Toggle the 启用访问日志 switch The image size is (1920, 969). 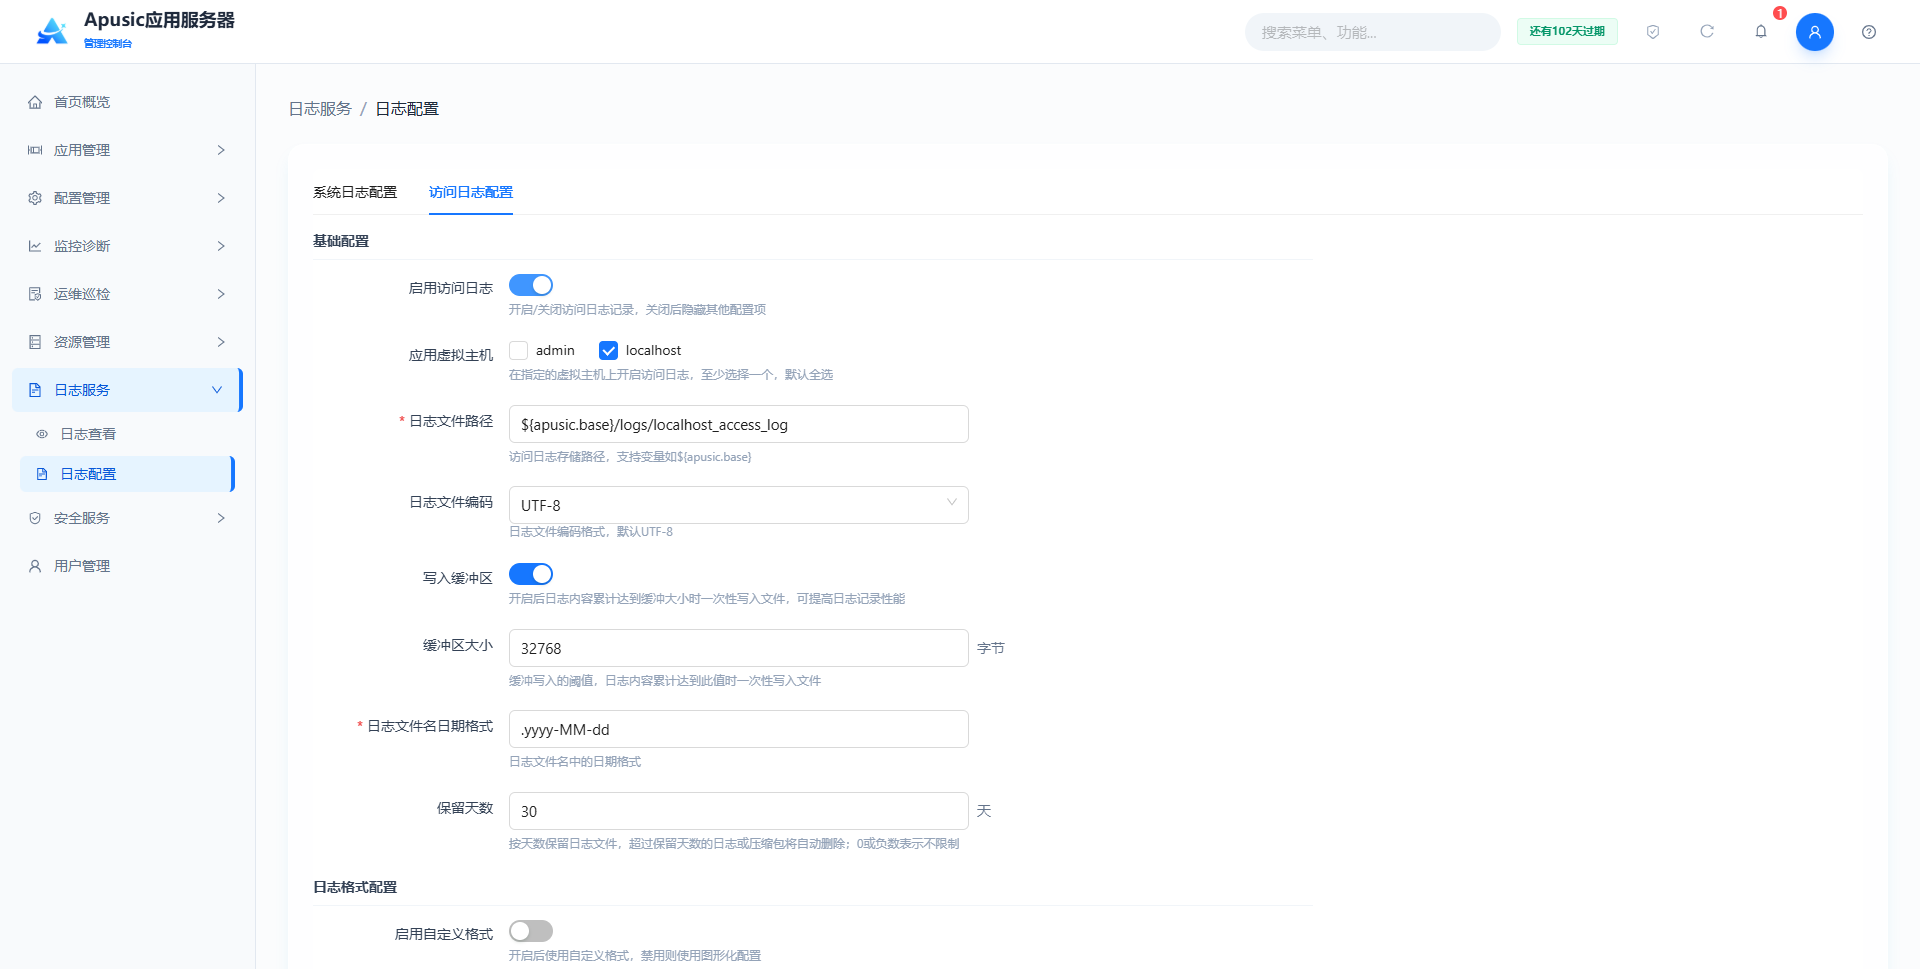click(x=531, y=285)
